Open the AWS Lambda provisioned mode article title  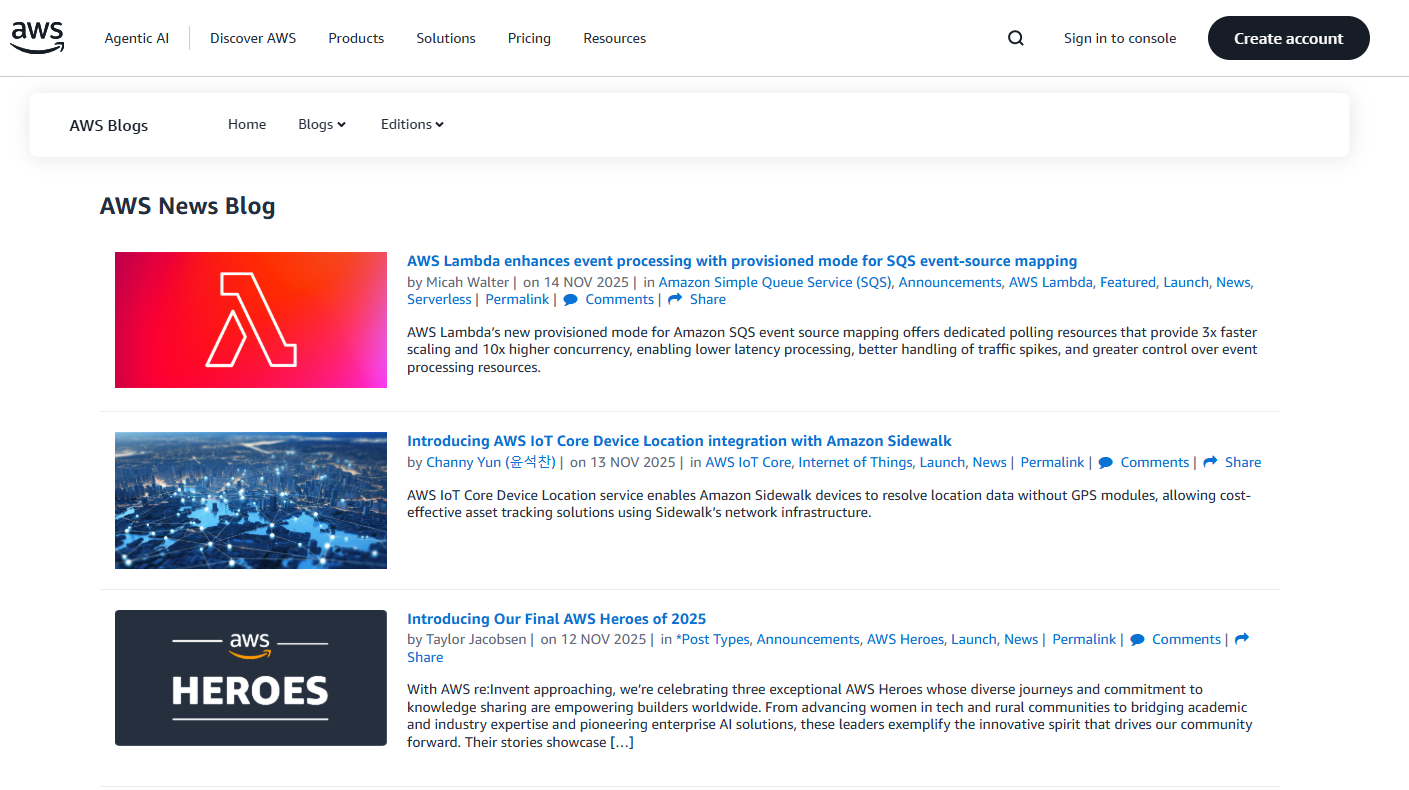(741, 261)
